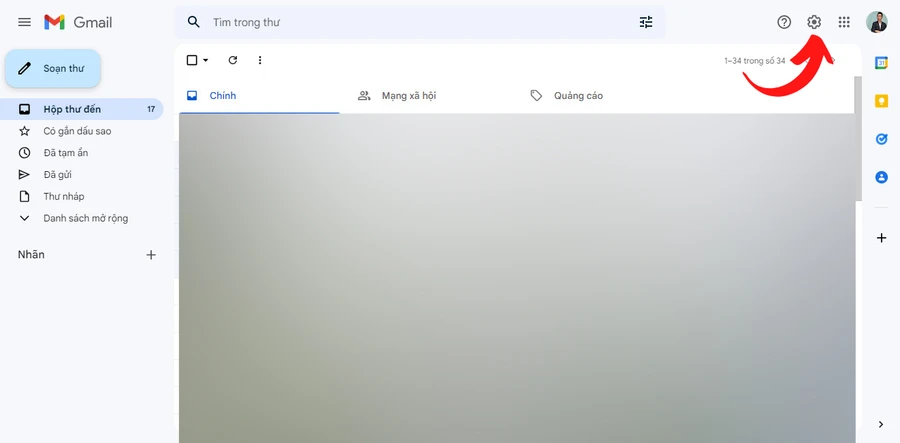Switch to Mạng xã hội tab

pyautogui.click(x=432, y=96)
